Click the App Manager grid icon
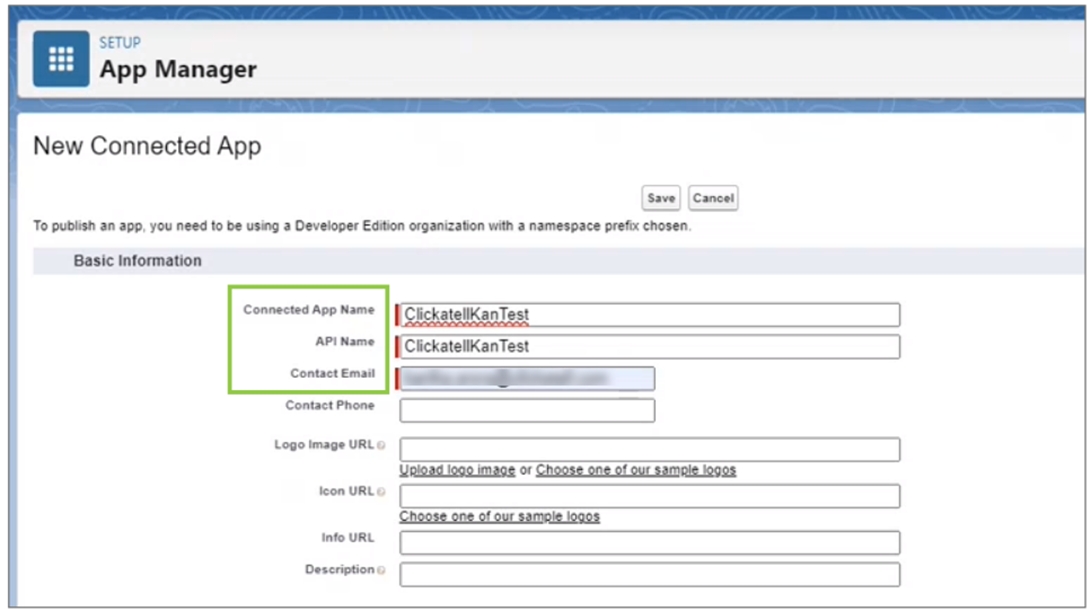The image size is (1091, 611). pos(61,59)
